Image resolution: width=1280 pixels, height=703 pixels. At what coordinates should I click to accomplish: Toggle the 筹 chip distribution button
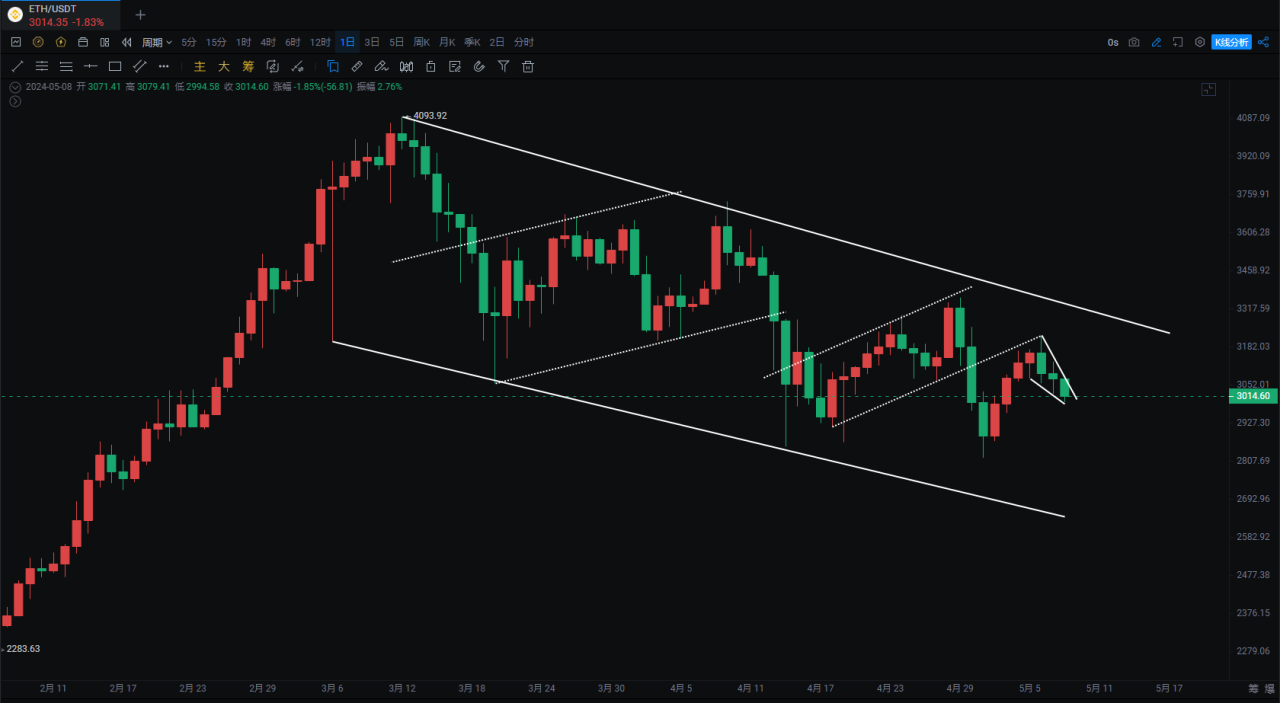pyautogui.click(x=248, y=67)
